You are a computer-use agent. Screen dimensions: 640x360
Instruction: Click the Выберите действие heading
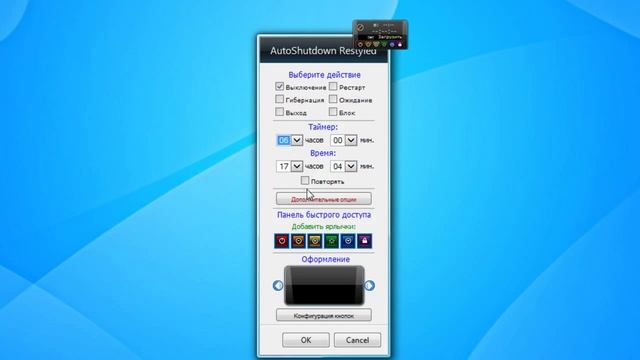(x=324, y=75)
